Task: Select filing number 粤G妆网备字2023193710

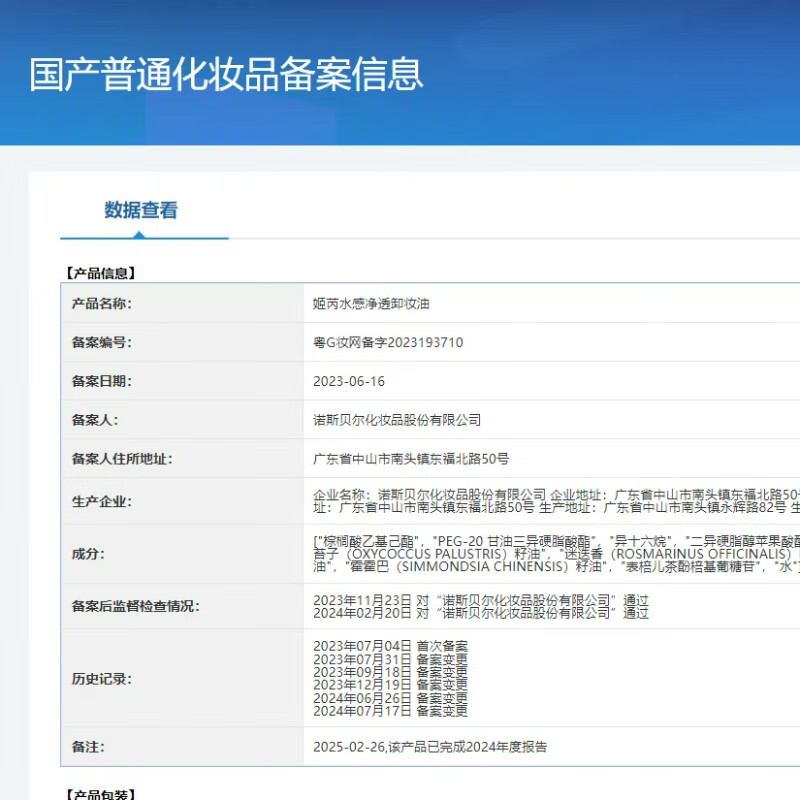Action: point(388,342)
